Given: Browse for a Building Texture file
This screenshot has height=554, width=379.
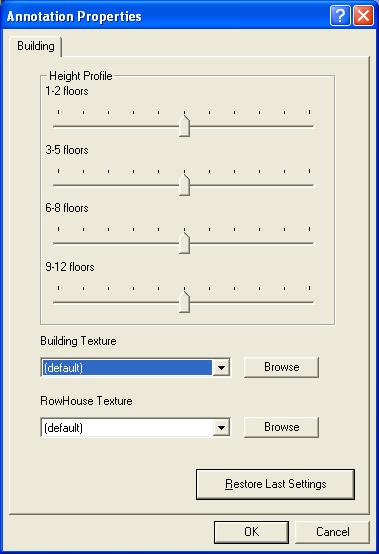Looking at the screenshot, I should pyautogui.click(x=282, y=367).
